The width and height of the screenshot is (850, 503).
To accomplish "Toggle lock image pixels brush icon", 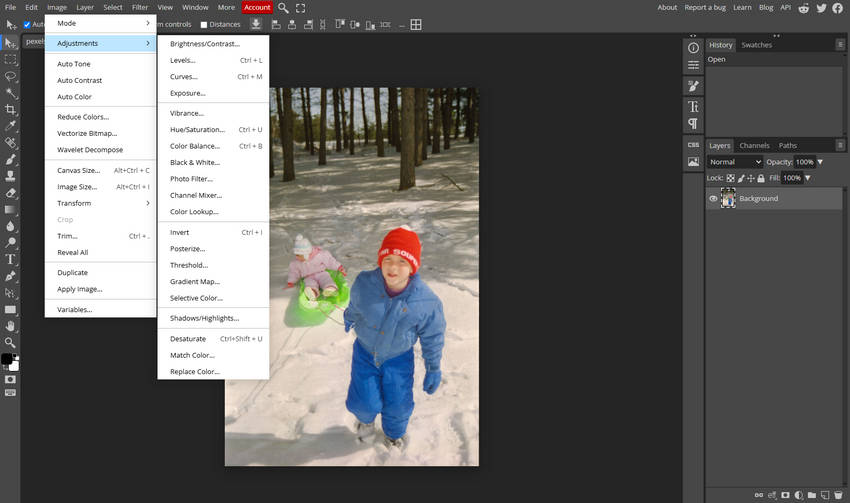I will (x=740, y=178).
